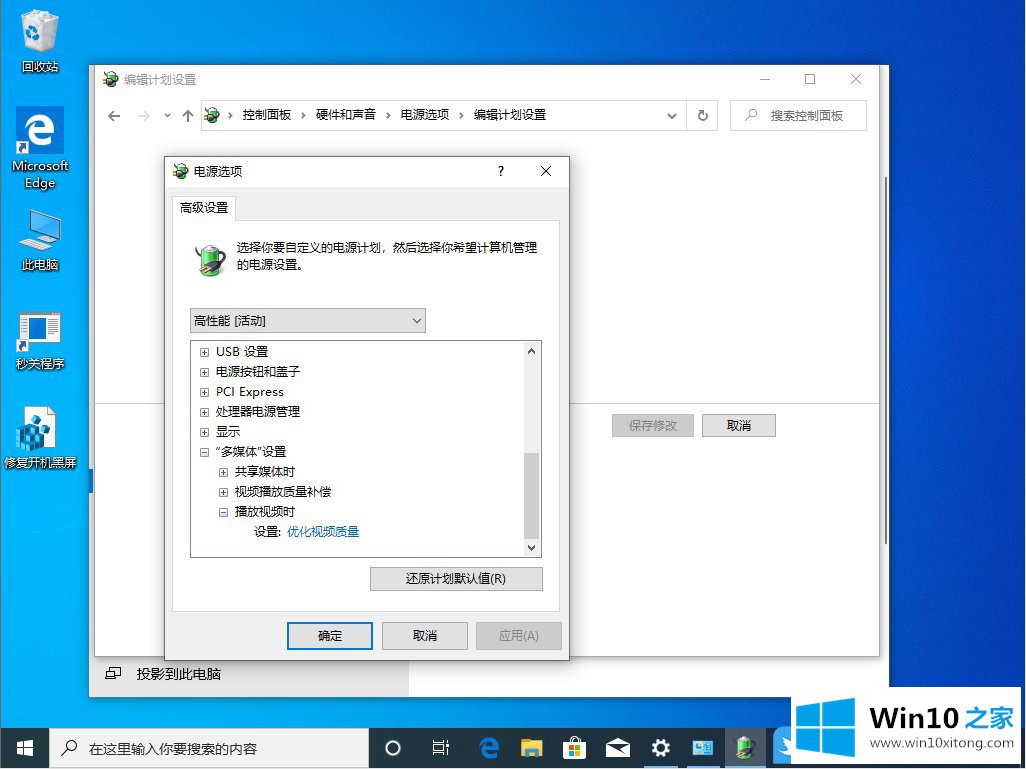1026x769 pixels.
Task: Expand the 共享媒体时 sub-node
Action: [223, 473]
